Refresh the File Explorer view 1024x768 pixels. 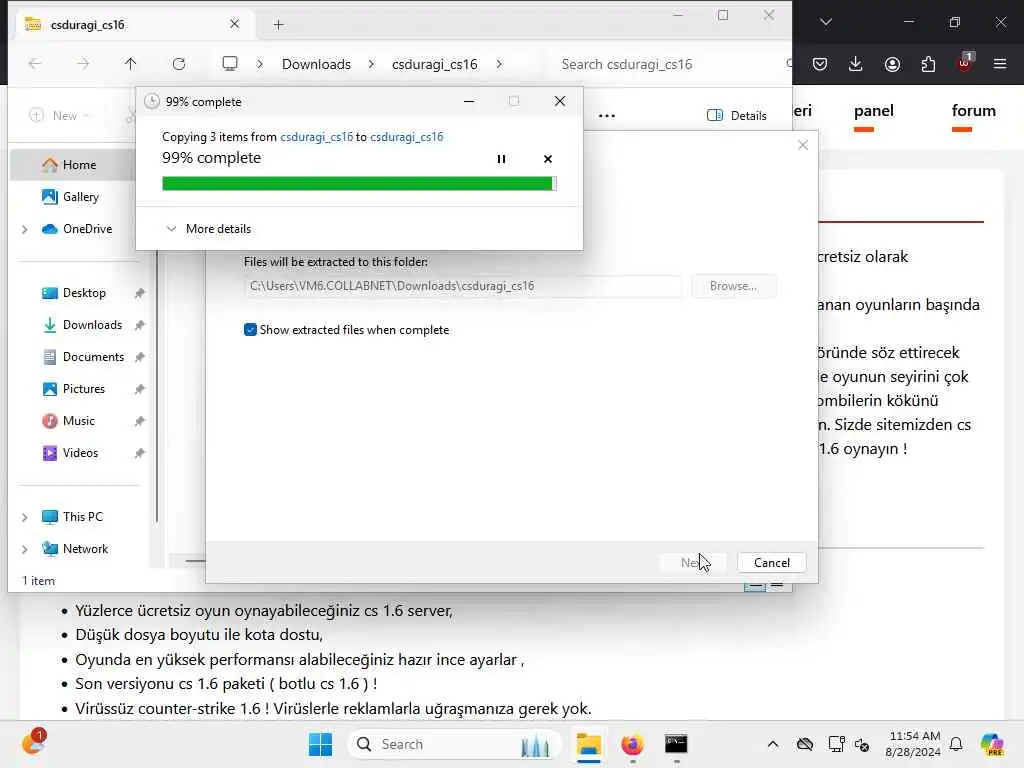[x=178, y=63]
